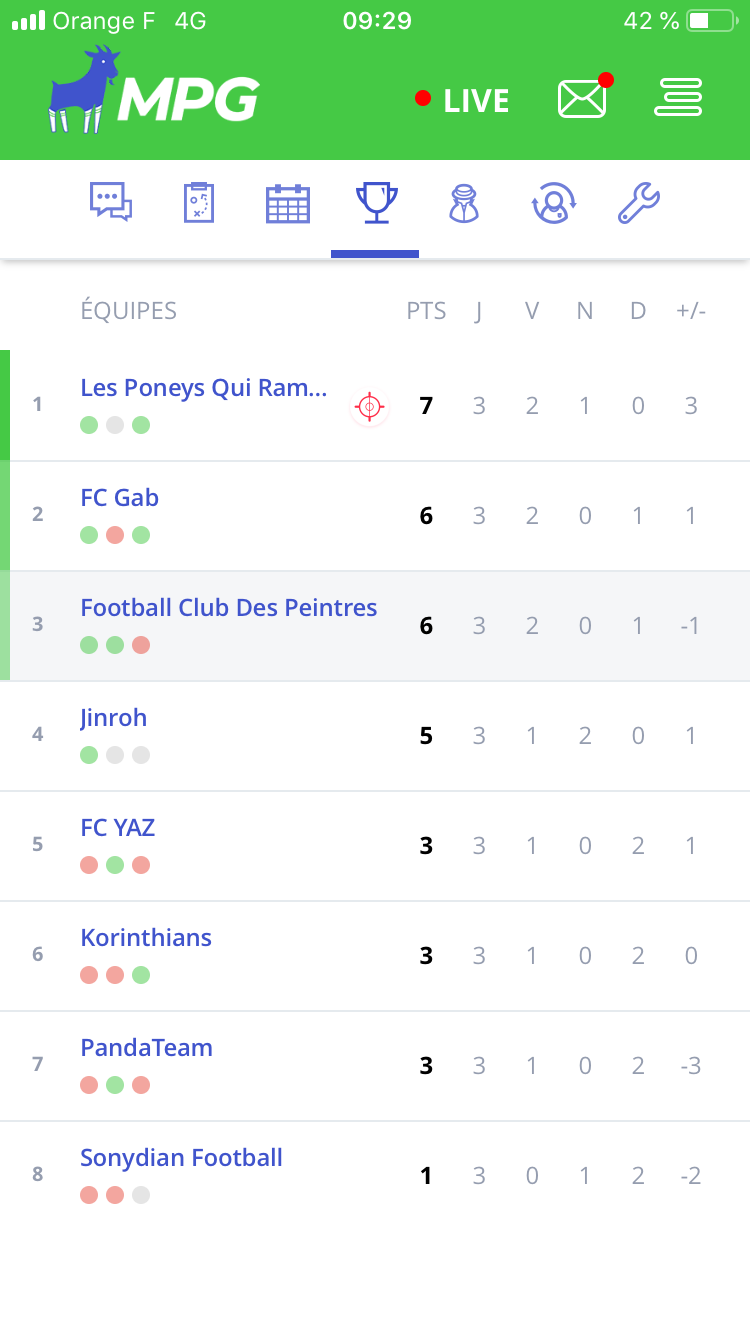Open Jinroh team page

[x=114, y=718]
